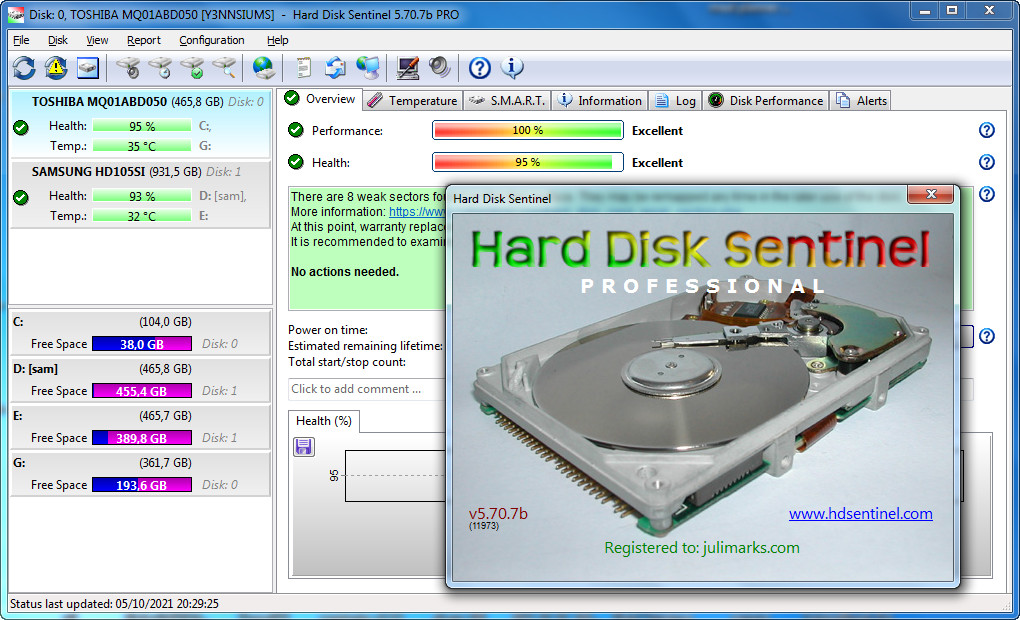This screenshot has height=620, width=1020.
Task: Click the D: [sam] free space 455,4 GB bar
Action: tap(142, 391)
